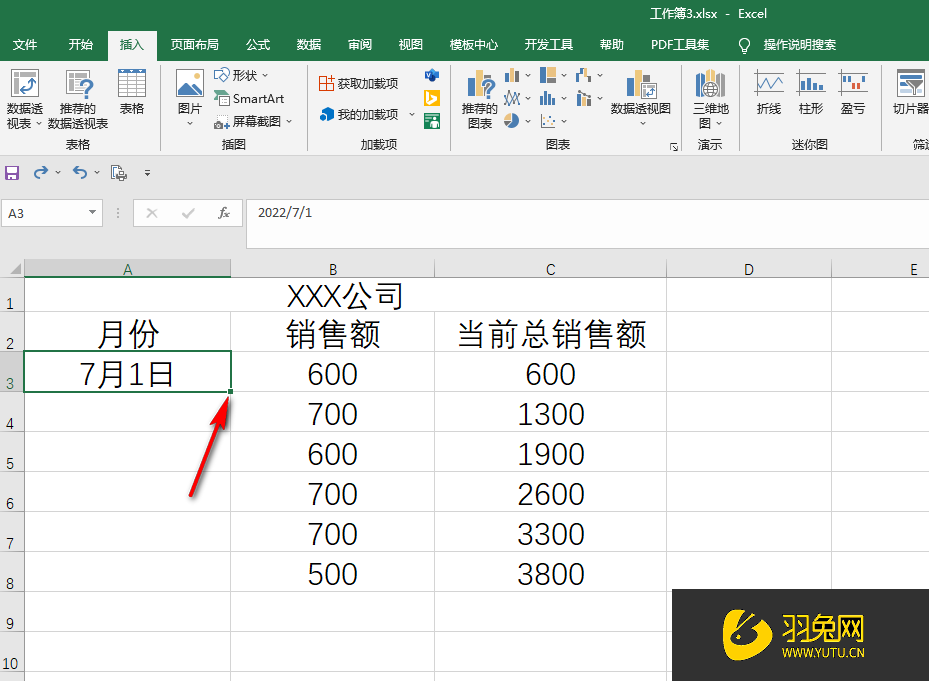Click the Tell Me search (操作说明搜索)

click(x=788, y=45)
